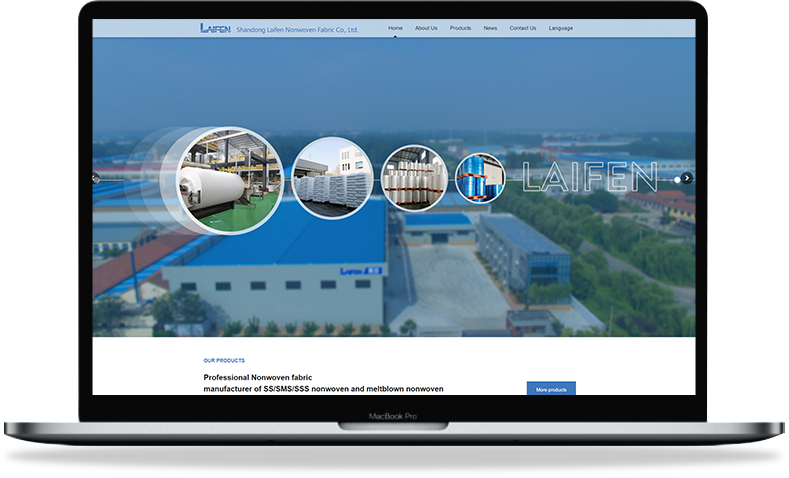The height and width of the screenshot is (478, 789).
Task: Open the Language selector
Action: [x=561, y=28]
